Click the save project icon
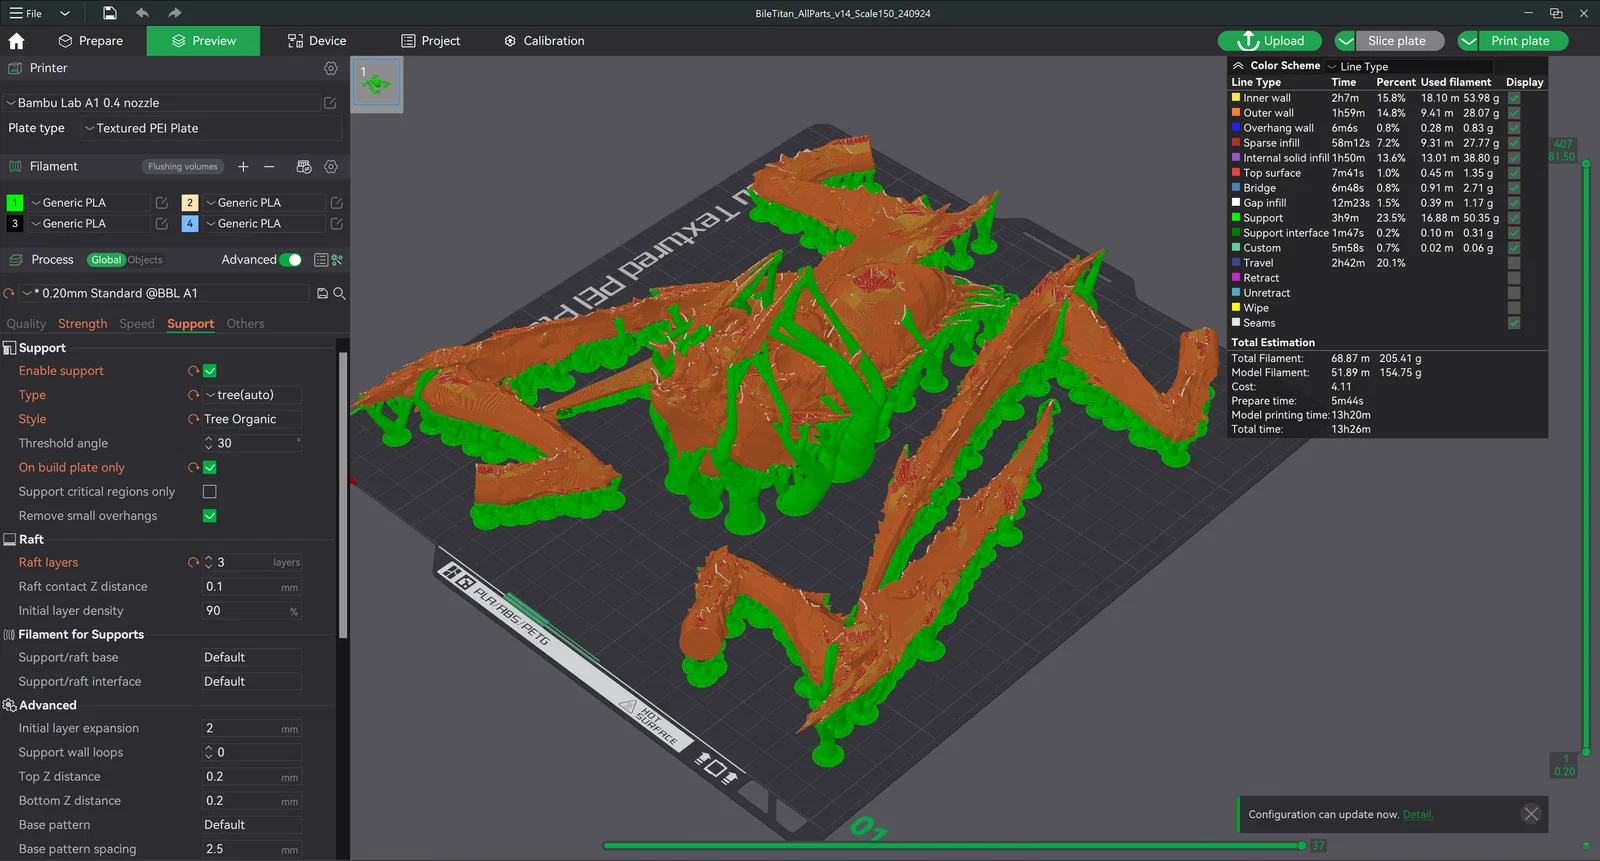 [110, 13]
